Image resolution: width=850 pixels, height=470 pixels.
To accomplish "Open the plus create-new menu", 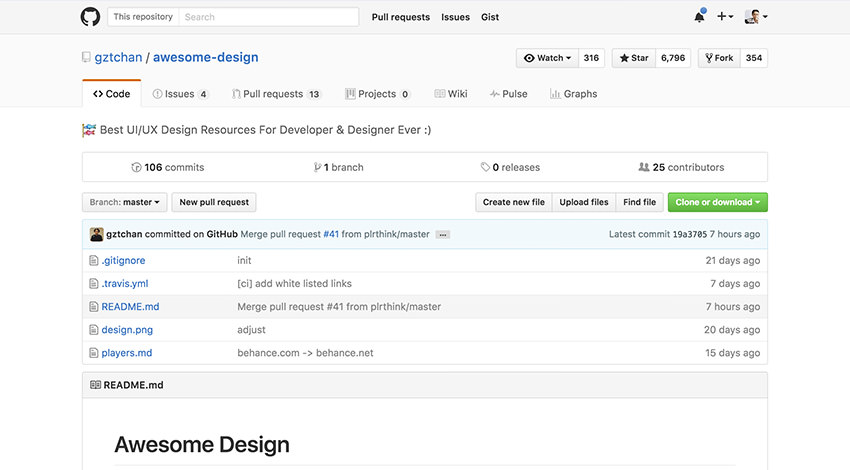I will click(725, 17).
